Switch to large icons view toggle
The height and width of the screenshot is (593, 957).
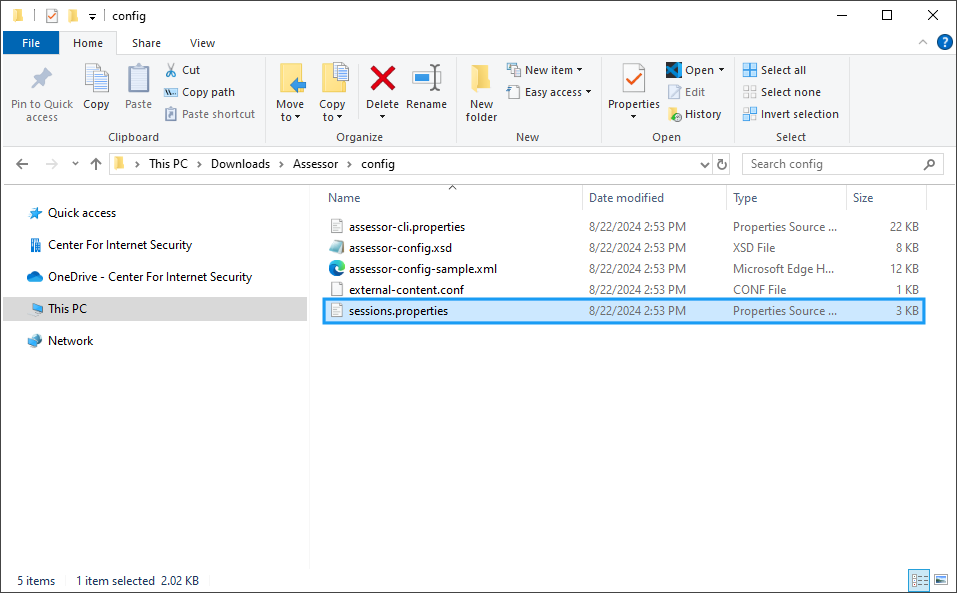tap(940, 580)
